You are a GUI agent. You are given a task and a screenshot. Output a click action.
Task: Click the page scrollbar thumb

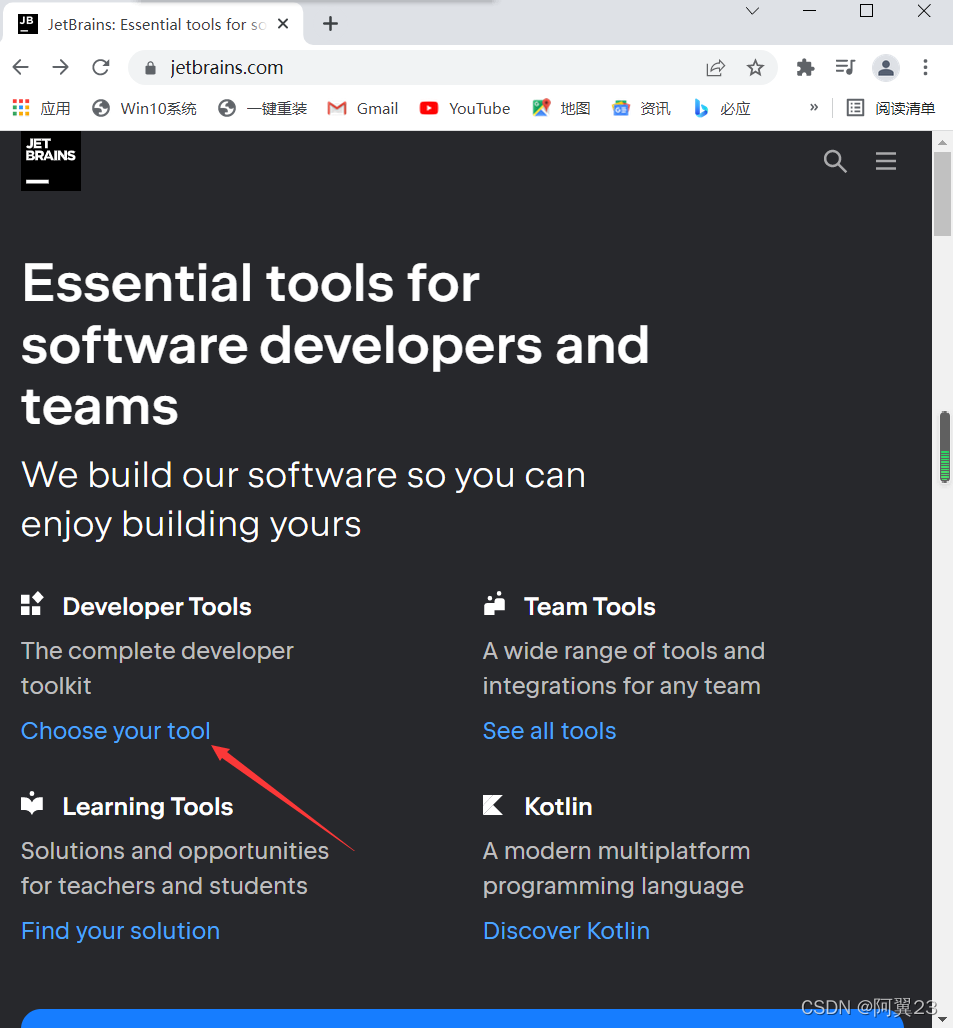click(x=943, y=194)
